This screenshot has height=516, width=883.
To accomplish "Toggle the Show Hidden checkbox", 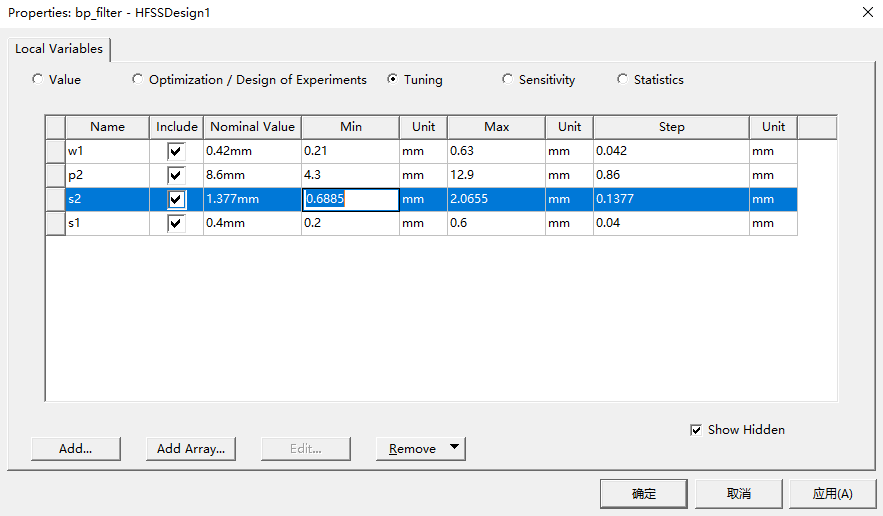I will (x=696, y=430).
